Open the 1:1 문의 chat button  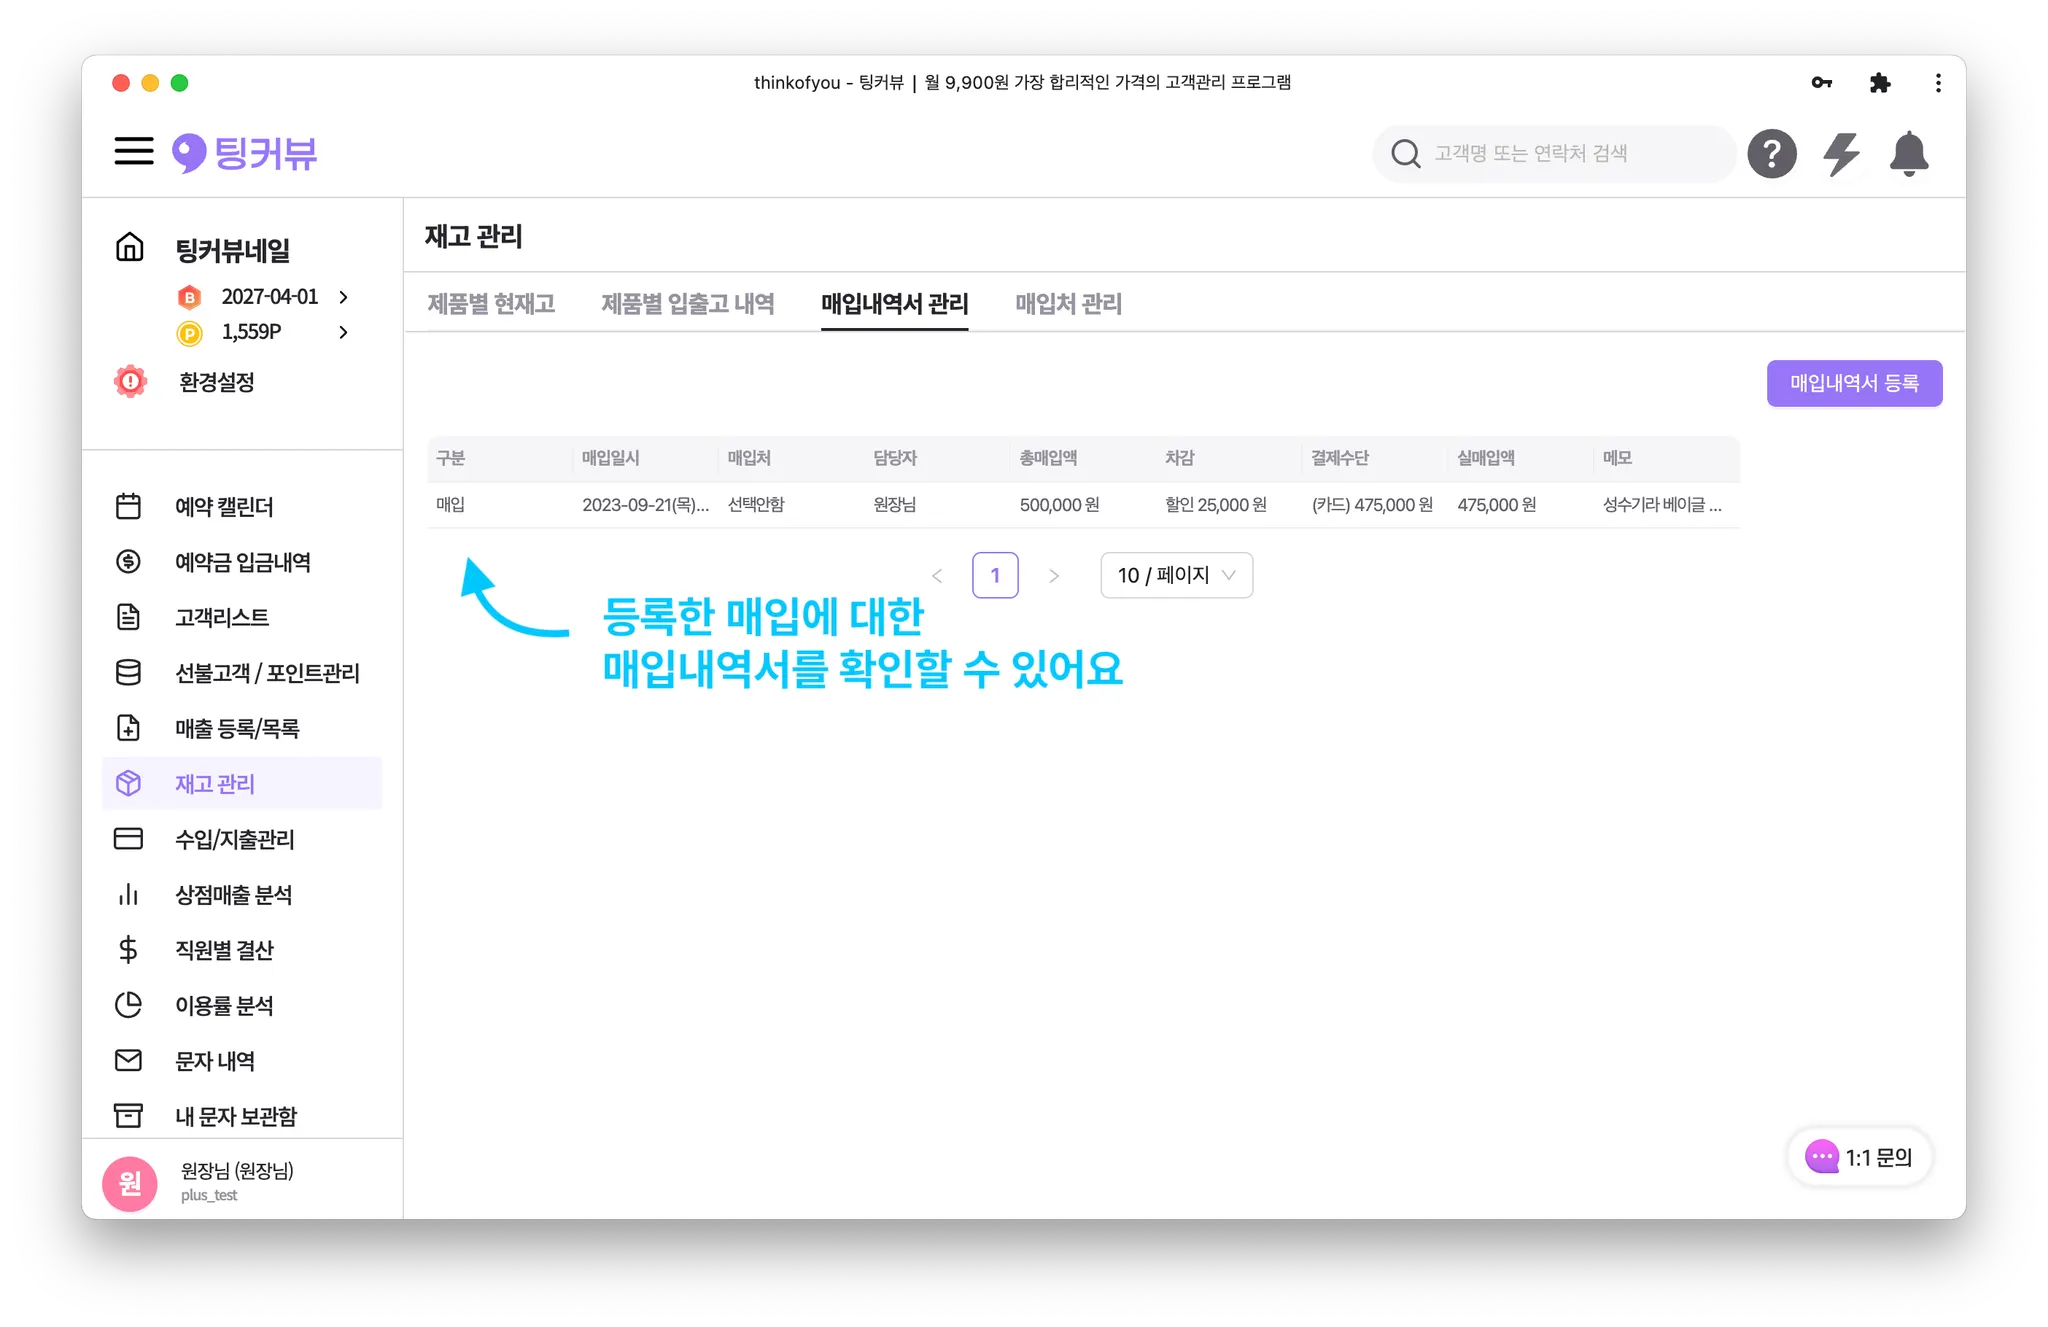[x=1859, y=1157]
